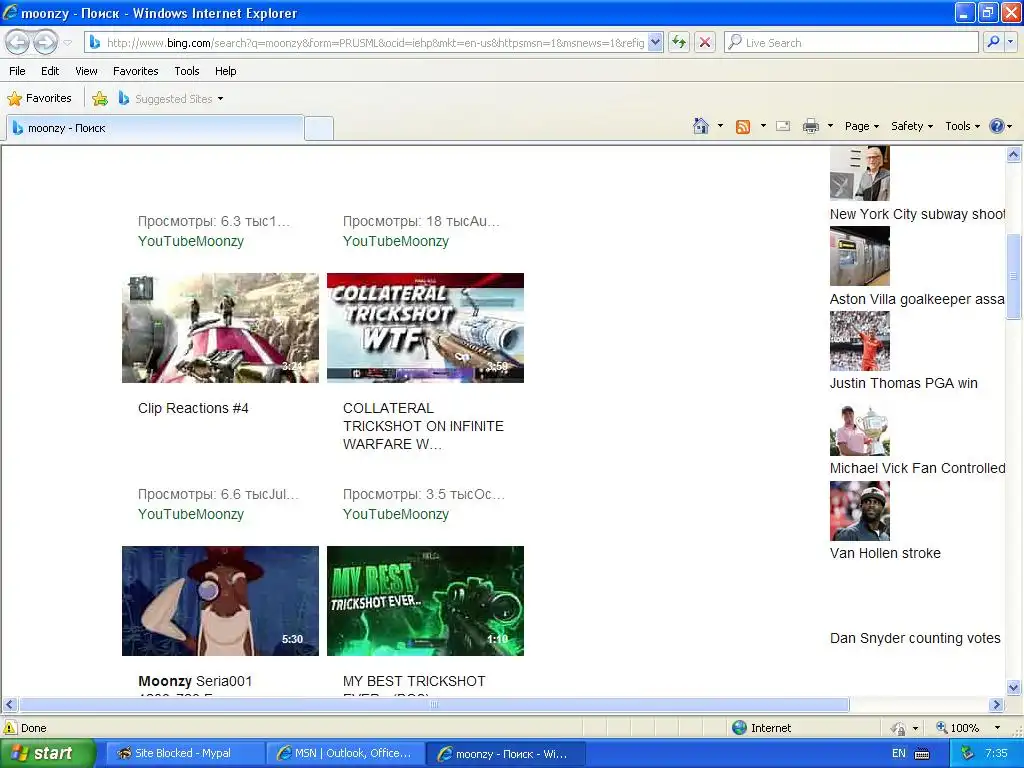Open Moonzy Seria001 cartoon thumbnail

click(221, 601)
